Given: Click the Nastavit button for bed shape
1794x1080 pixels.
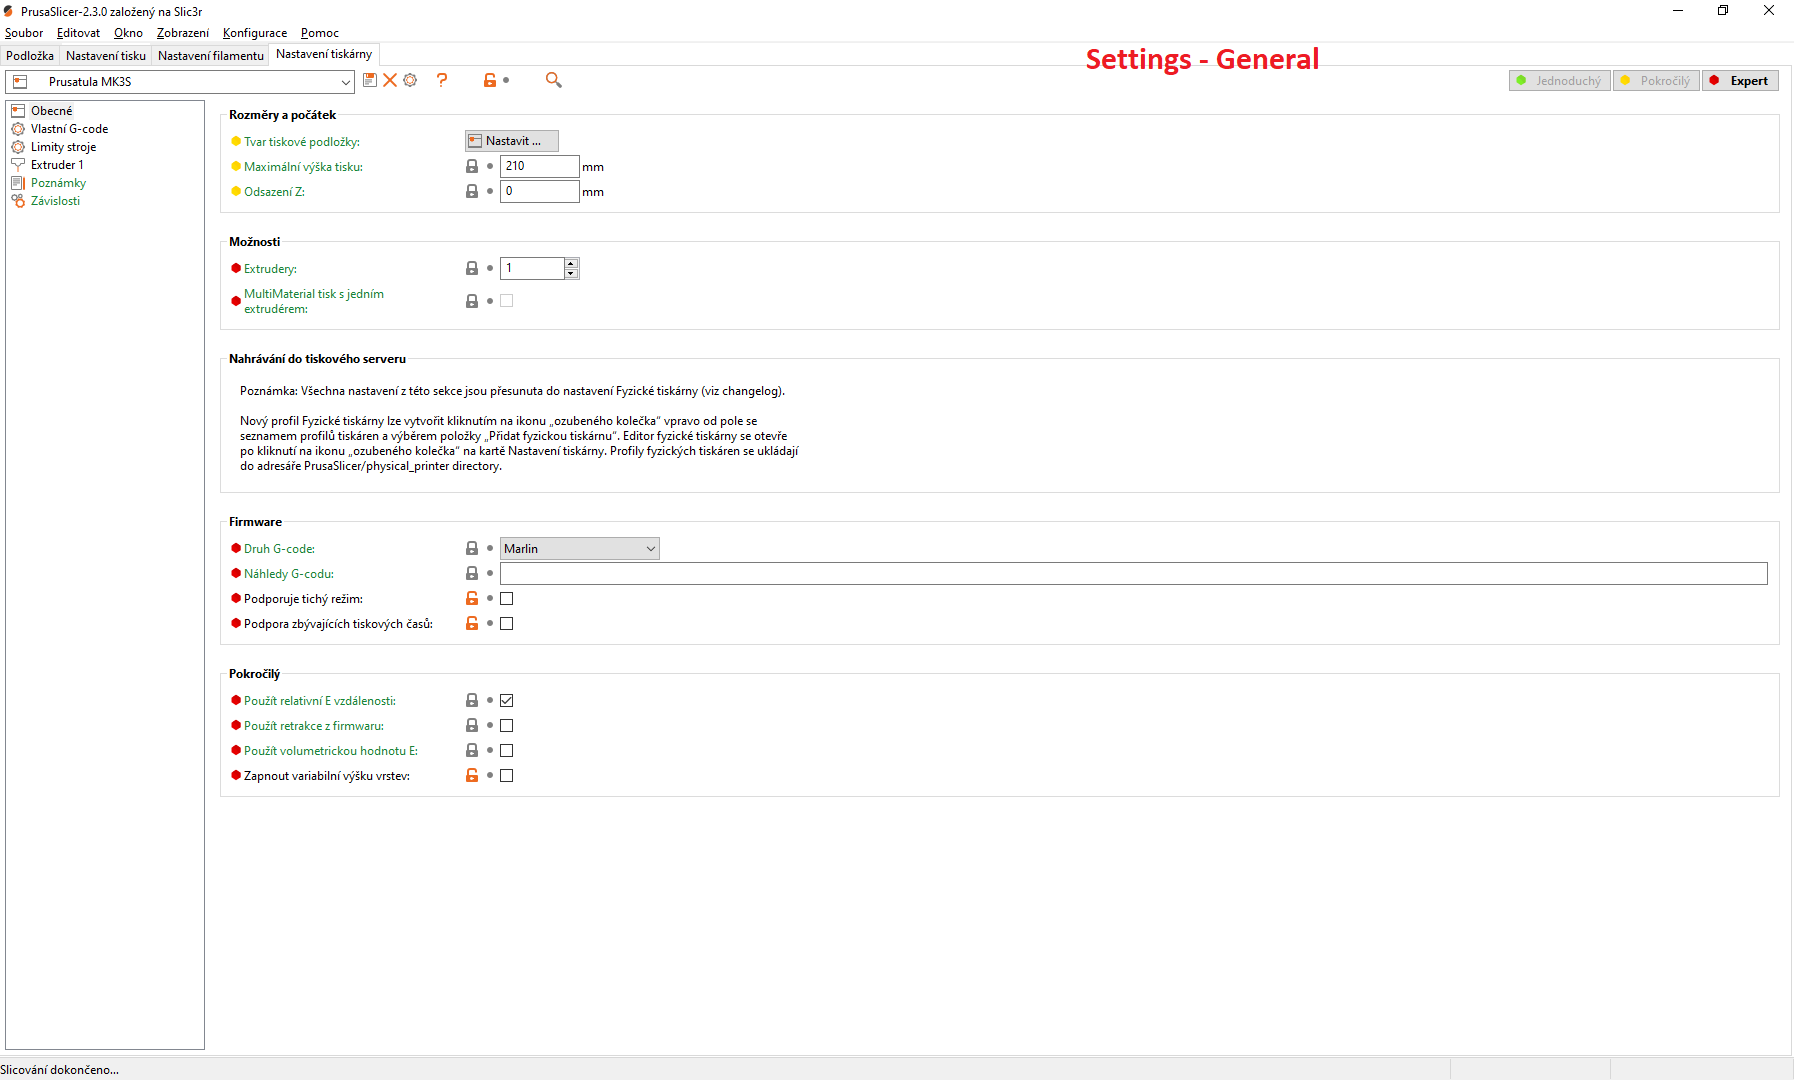Looking at the screenshot, I should (x=511, y=140).
